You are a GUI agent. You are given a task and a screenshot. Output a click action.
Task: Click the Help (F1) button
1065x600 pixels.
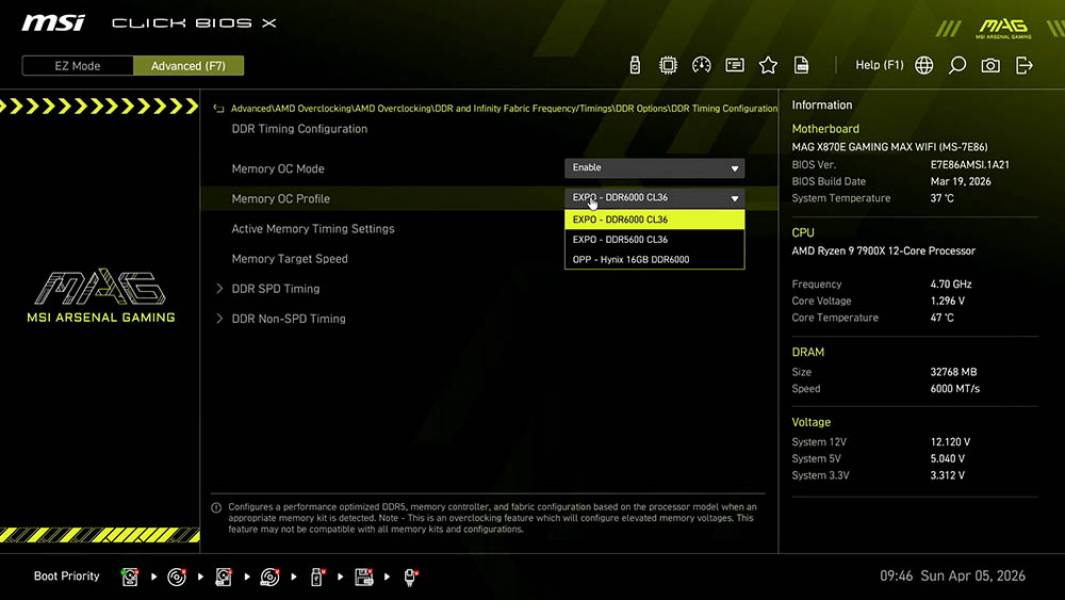878,64
